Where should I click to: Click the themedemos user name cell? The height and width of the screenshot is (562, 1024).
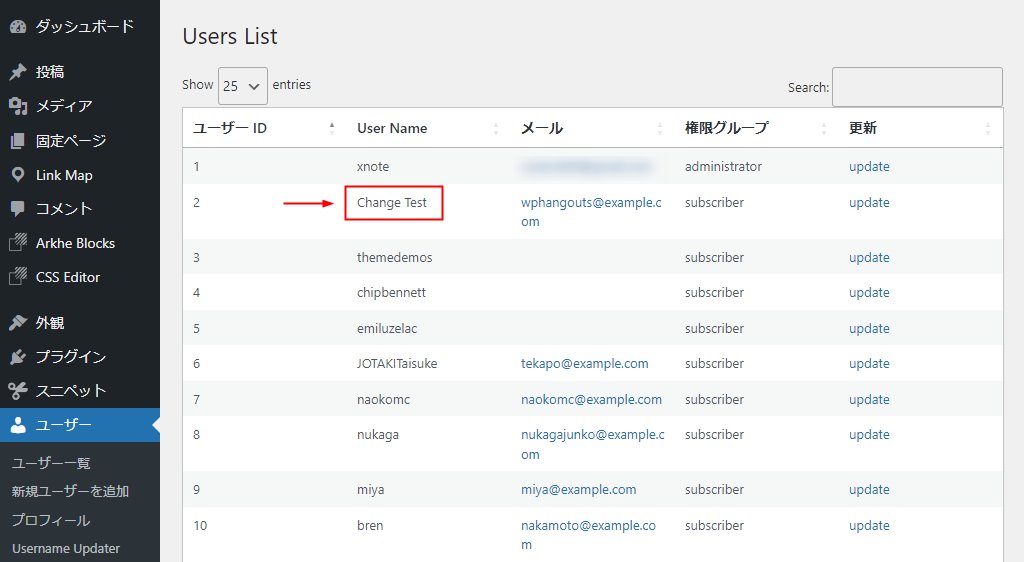coord(394,257)
